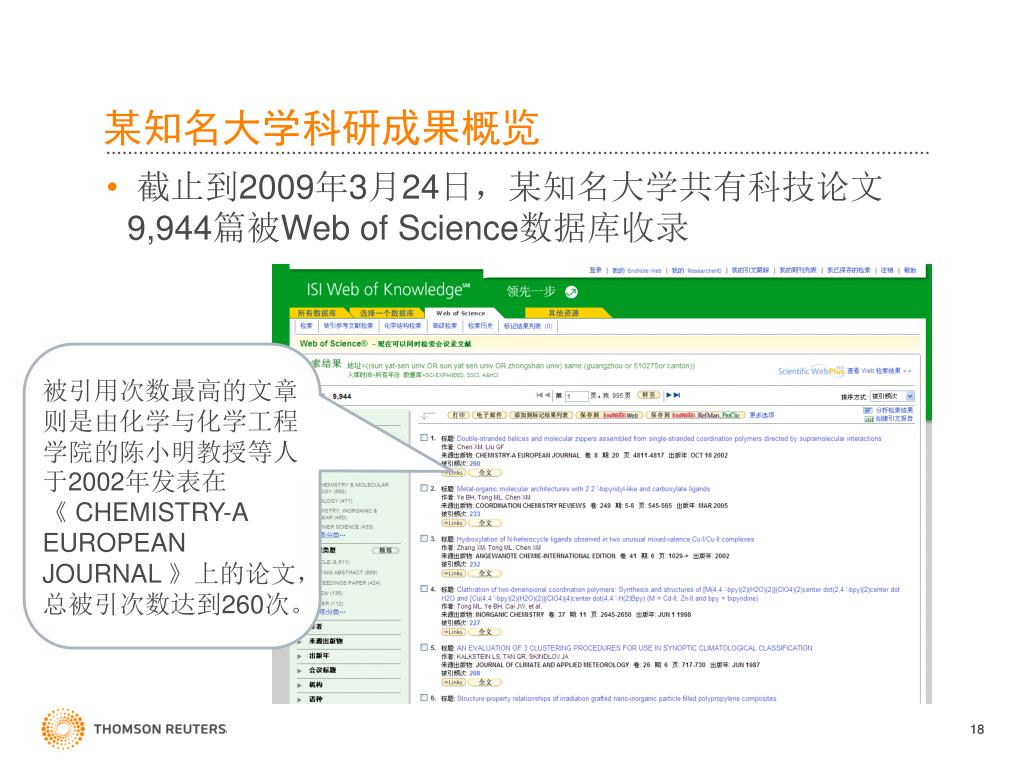Open 全文 for the CLUSTERING PROCEDURES article
The image size is (1024, 768).
[x=485, y=682]
